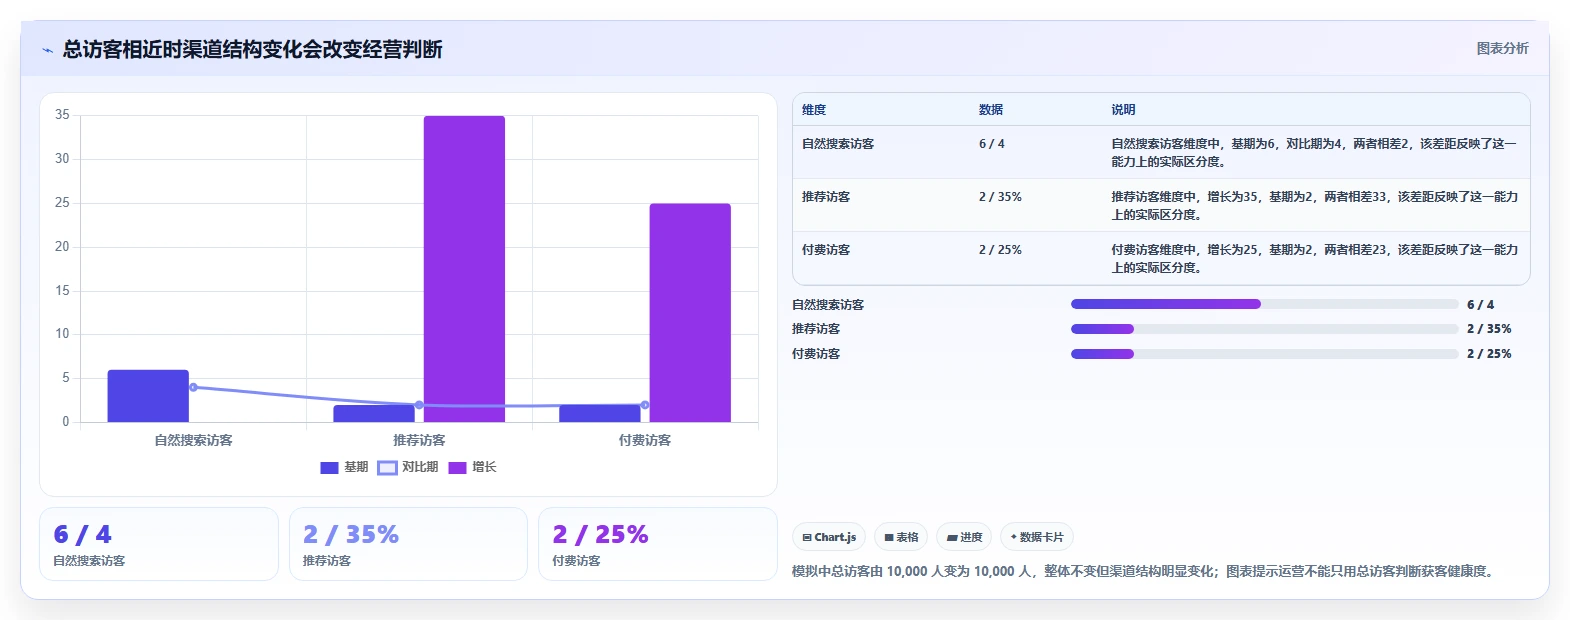Click the Chart.js tag chip
This screenshot has width=1570, height=620.
click(829, 537)
